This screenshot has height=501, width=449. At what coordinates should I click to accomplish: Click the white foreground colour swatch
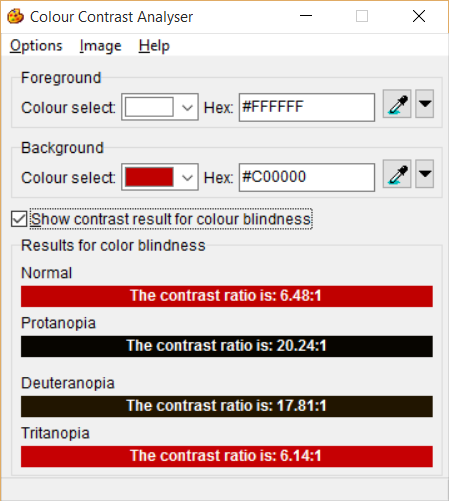point(149,107)
